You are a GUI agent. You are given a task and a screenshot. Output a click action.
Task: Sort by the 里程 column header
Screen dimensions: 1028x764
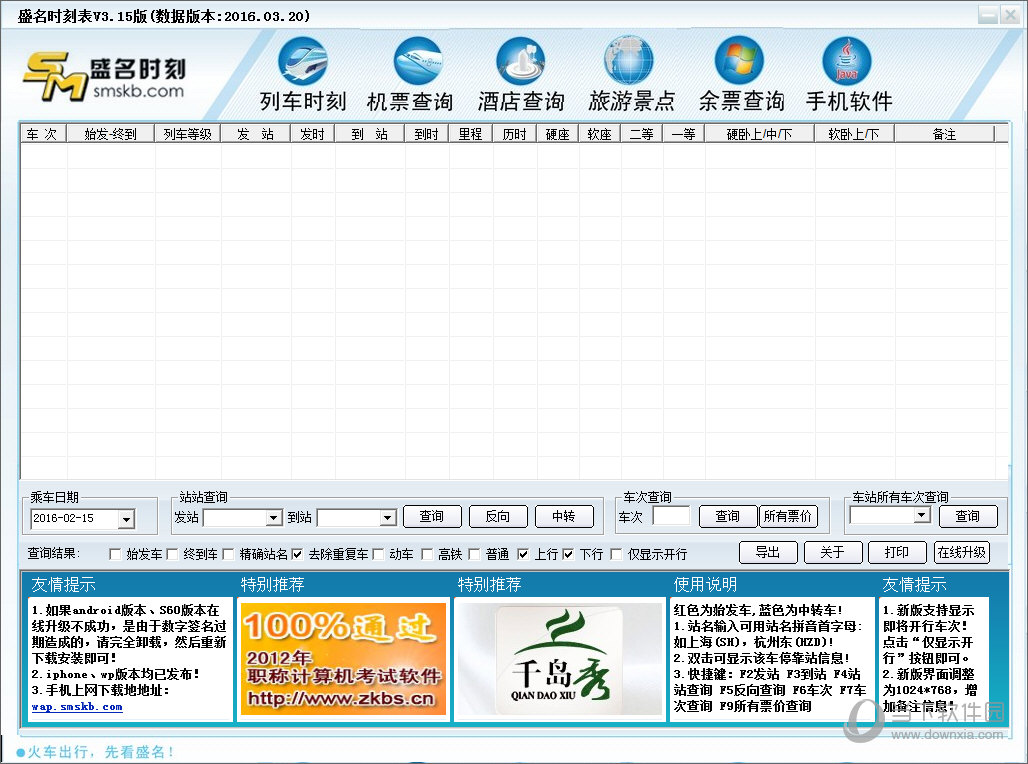471,134
